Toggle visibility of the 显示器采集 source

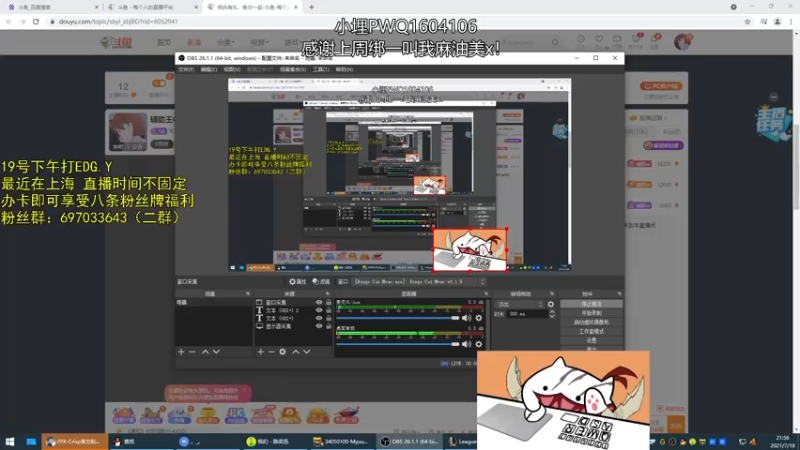coord(319,326)
